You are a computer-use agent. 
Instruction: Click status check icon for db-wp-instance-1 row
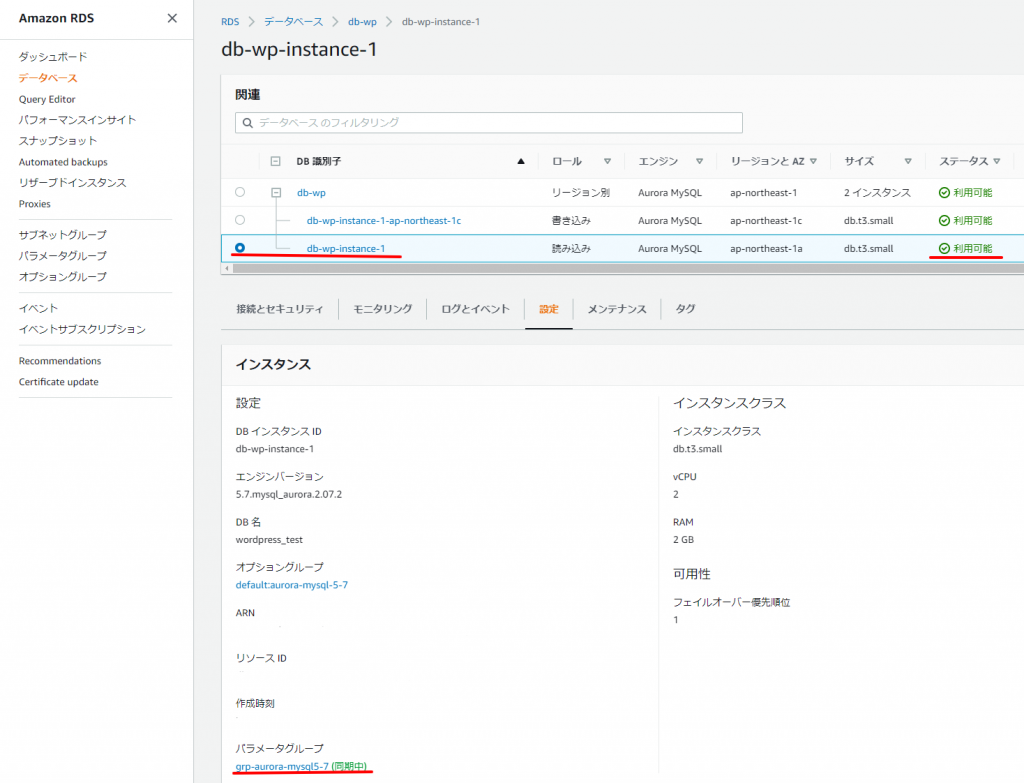944,248
